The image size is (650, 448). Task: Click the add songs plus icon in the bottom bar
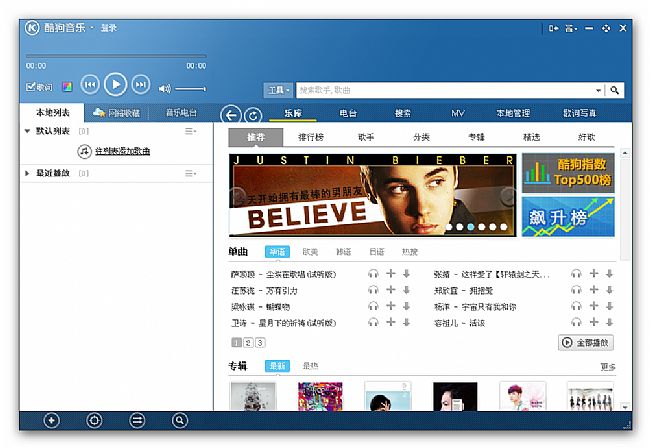[51, 420]
